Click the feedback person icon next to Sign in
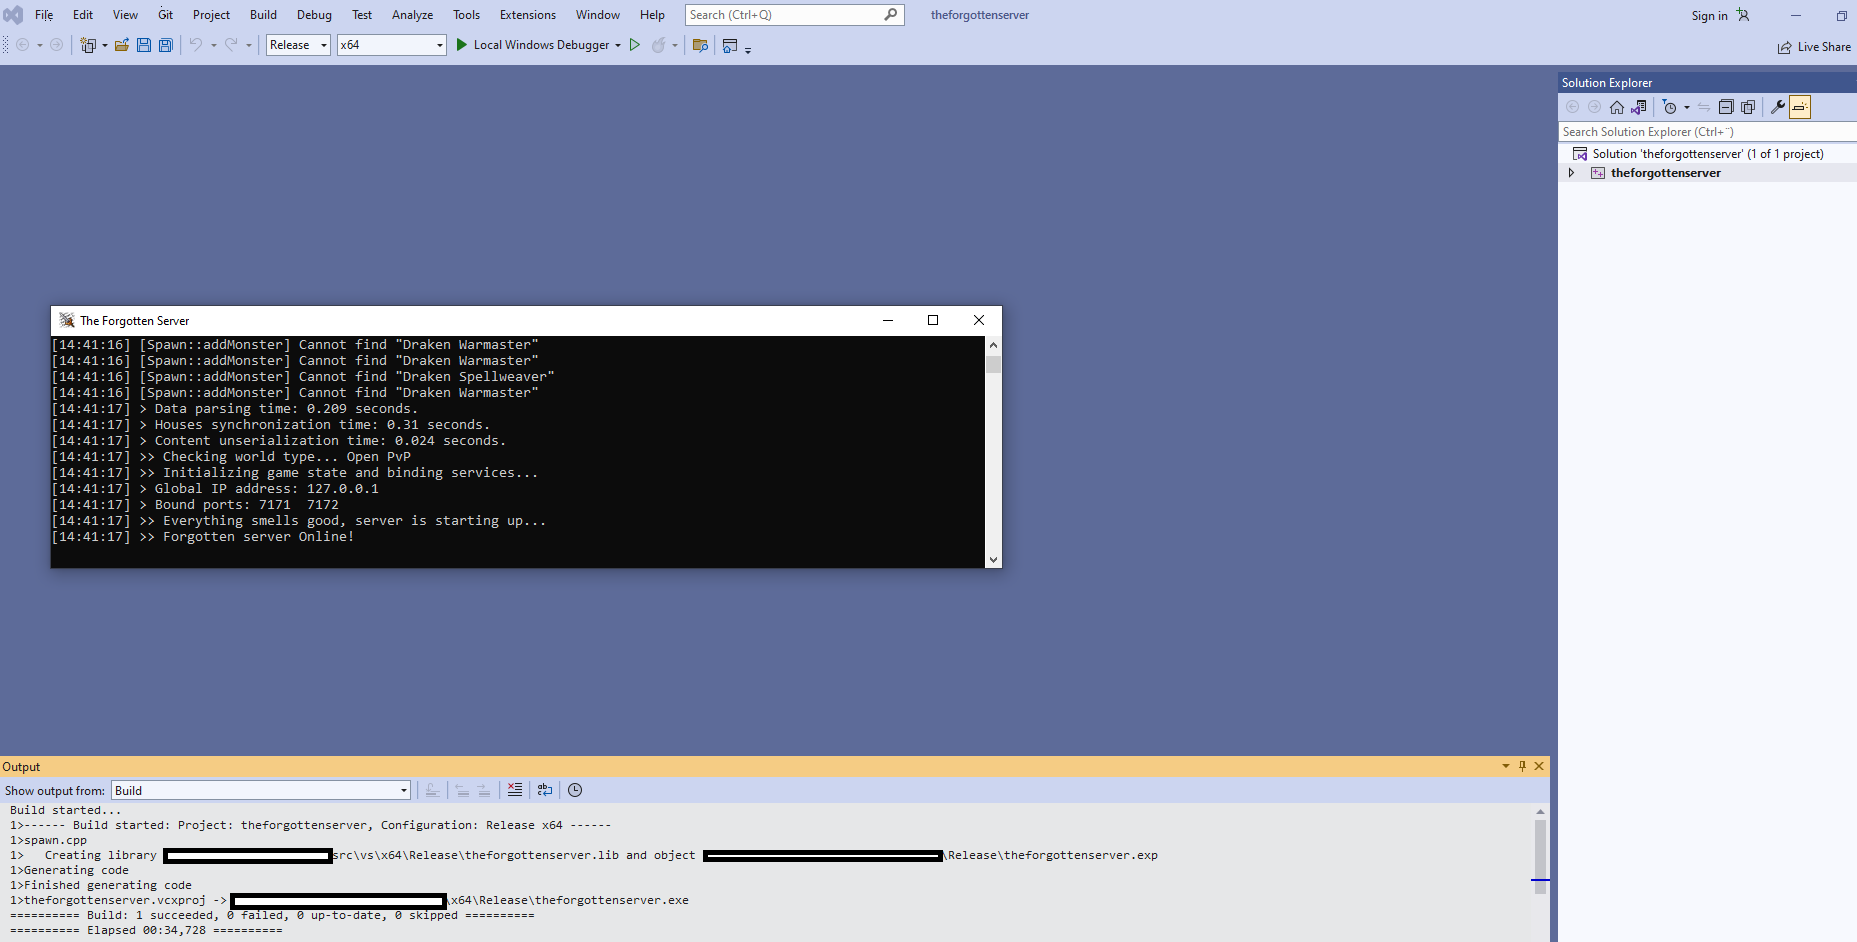Viewport: 1857px width, 942px height. [x=1743, y=15]
